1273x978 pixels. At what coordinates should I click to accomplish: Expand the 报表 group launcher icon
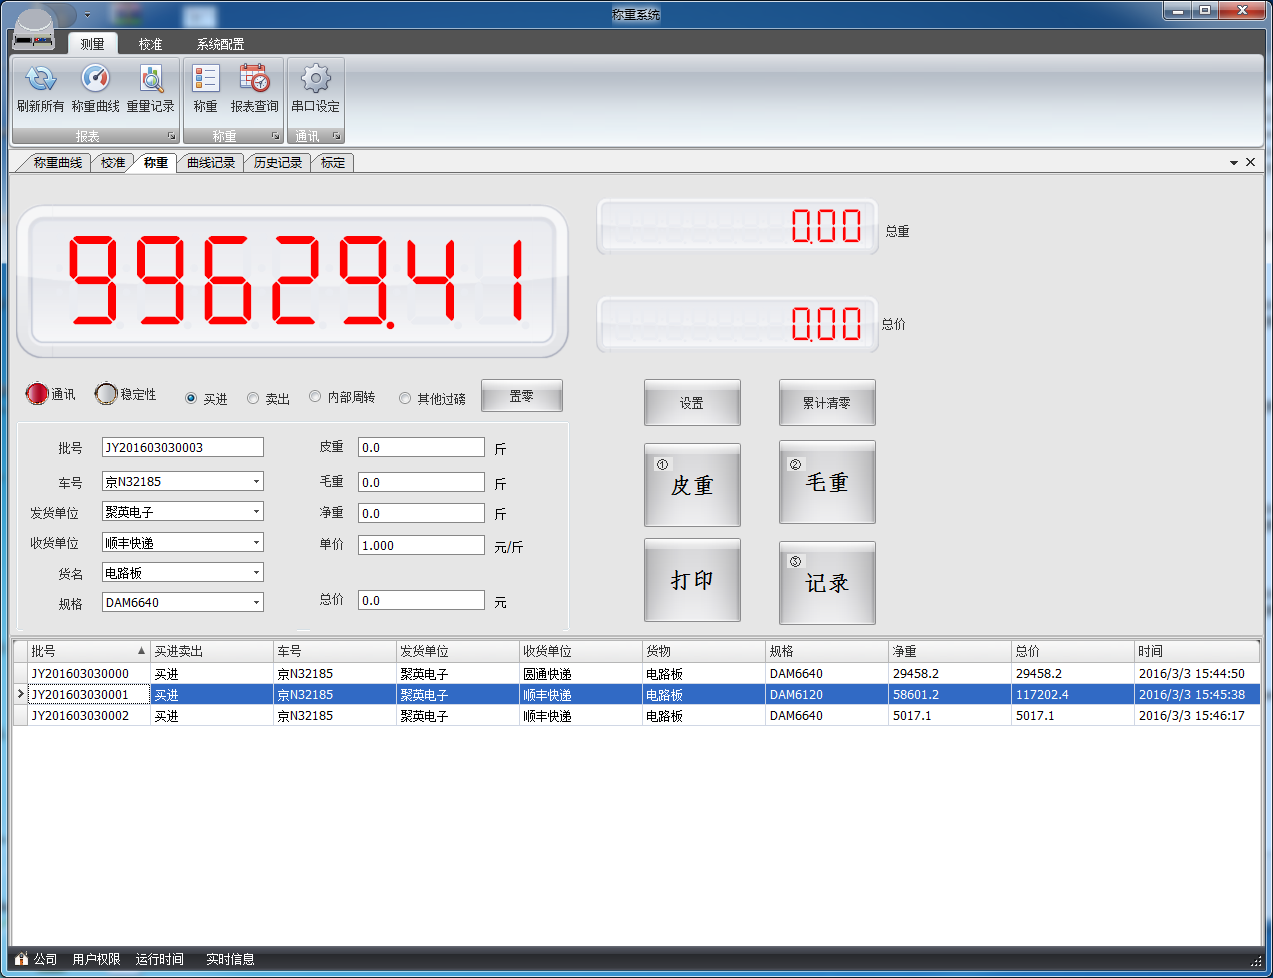click(171, 136)
